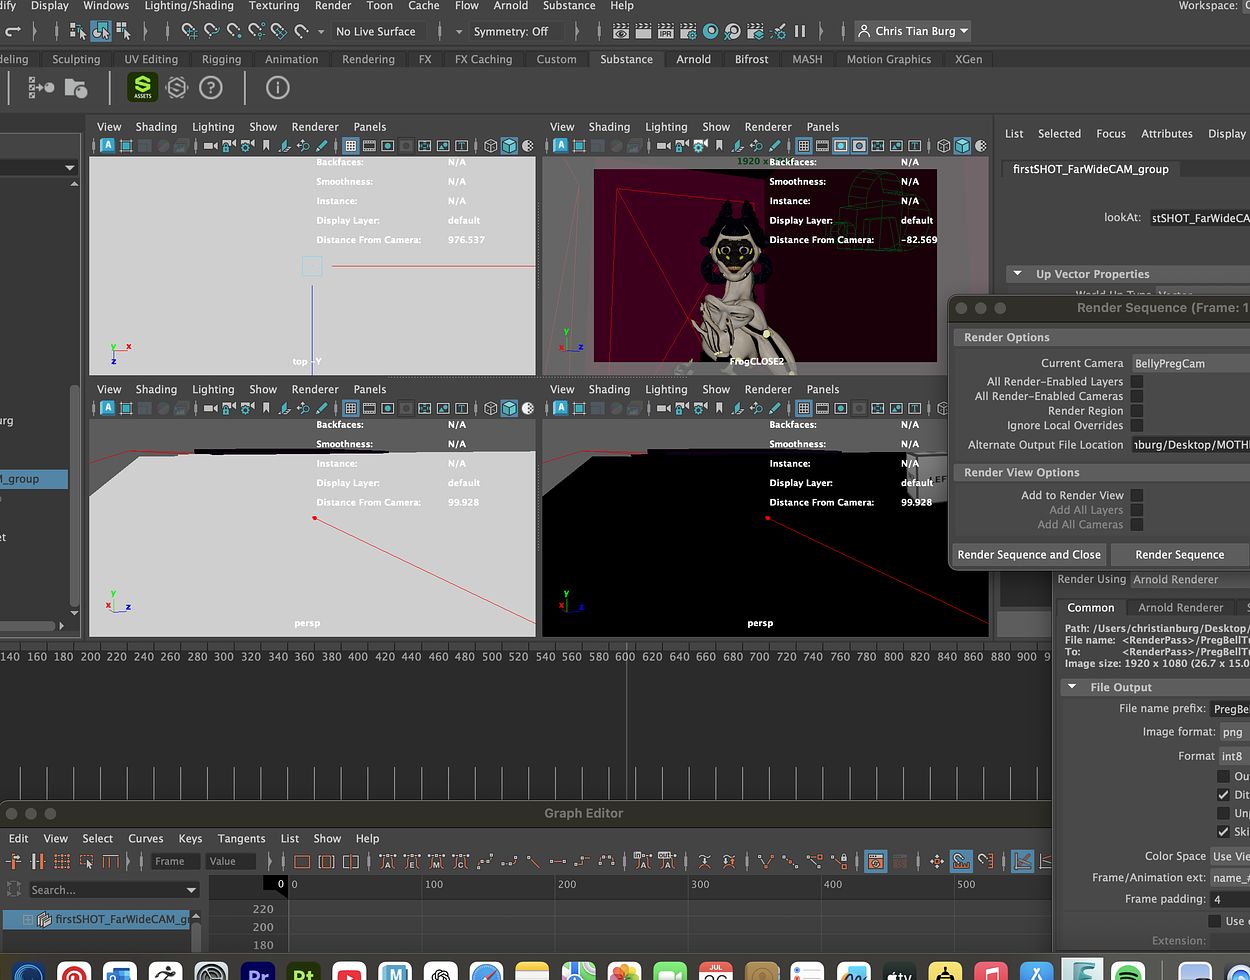Collapse the File Output section

pos(1072,687)
